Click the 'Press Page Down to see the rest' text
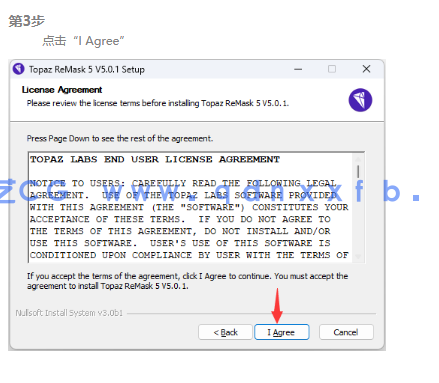Viewport: 439px width, 383px height. pyautogui.click(x=120, y=138)
